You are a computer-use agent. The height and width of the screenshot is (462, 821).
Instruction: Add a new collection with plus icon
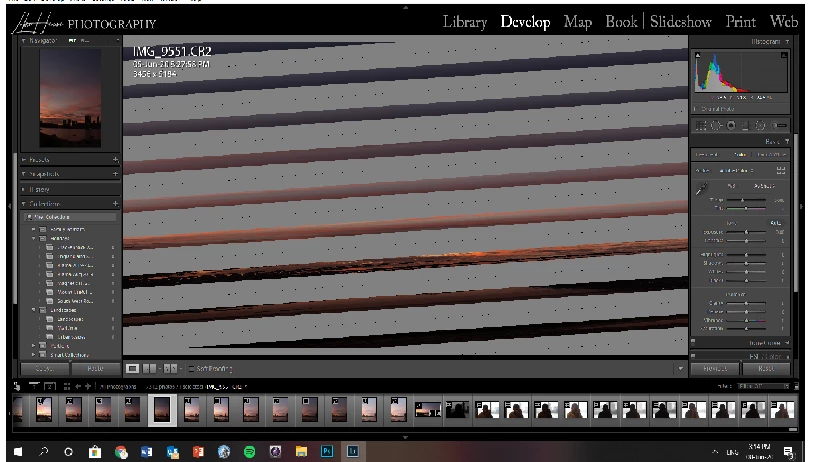click(115, 203)
